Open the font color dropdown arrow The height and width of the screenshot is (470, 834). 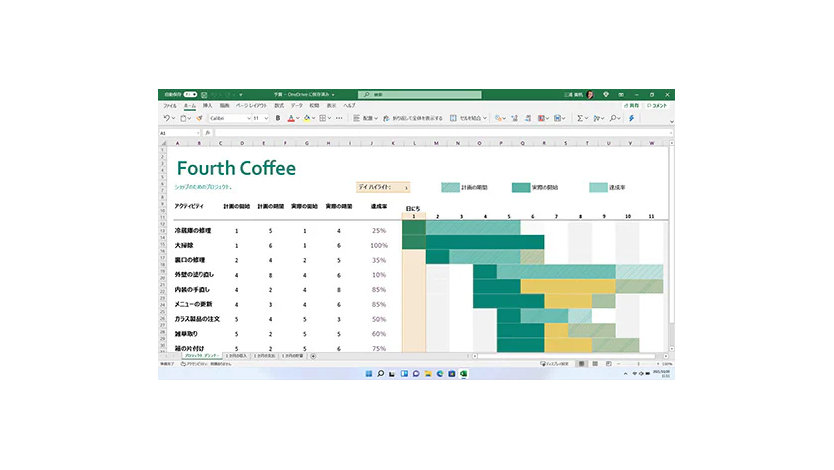[298, 119]
